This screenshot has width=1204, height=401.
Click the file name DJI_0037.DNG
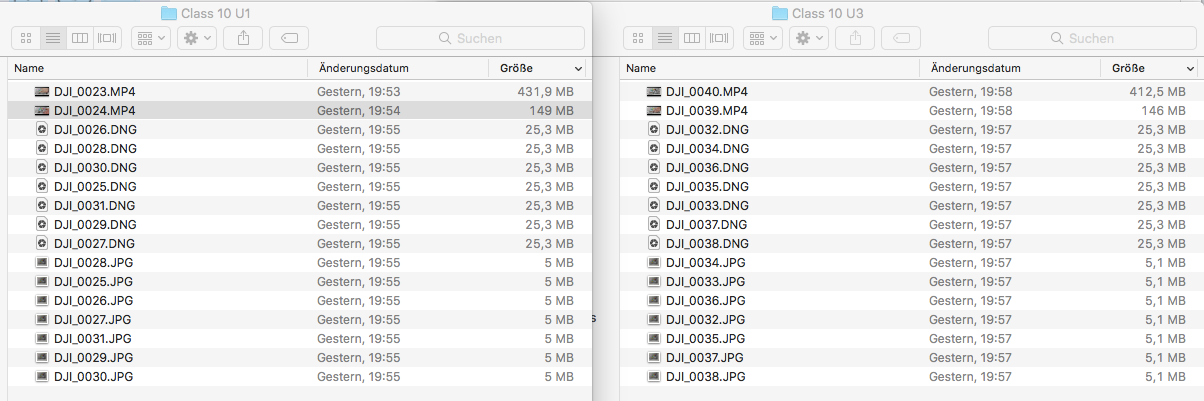click(707, 224)
